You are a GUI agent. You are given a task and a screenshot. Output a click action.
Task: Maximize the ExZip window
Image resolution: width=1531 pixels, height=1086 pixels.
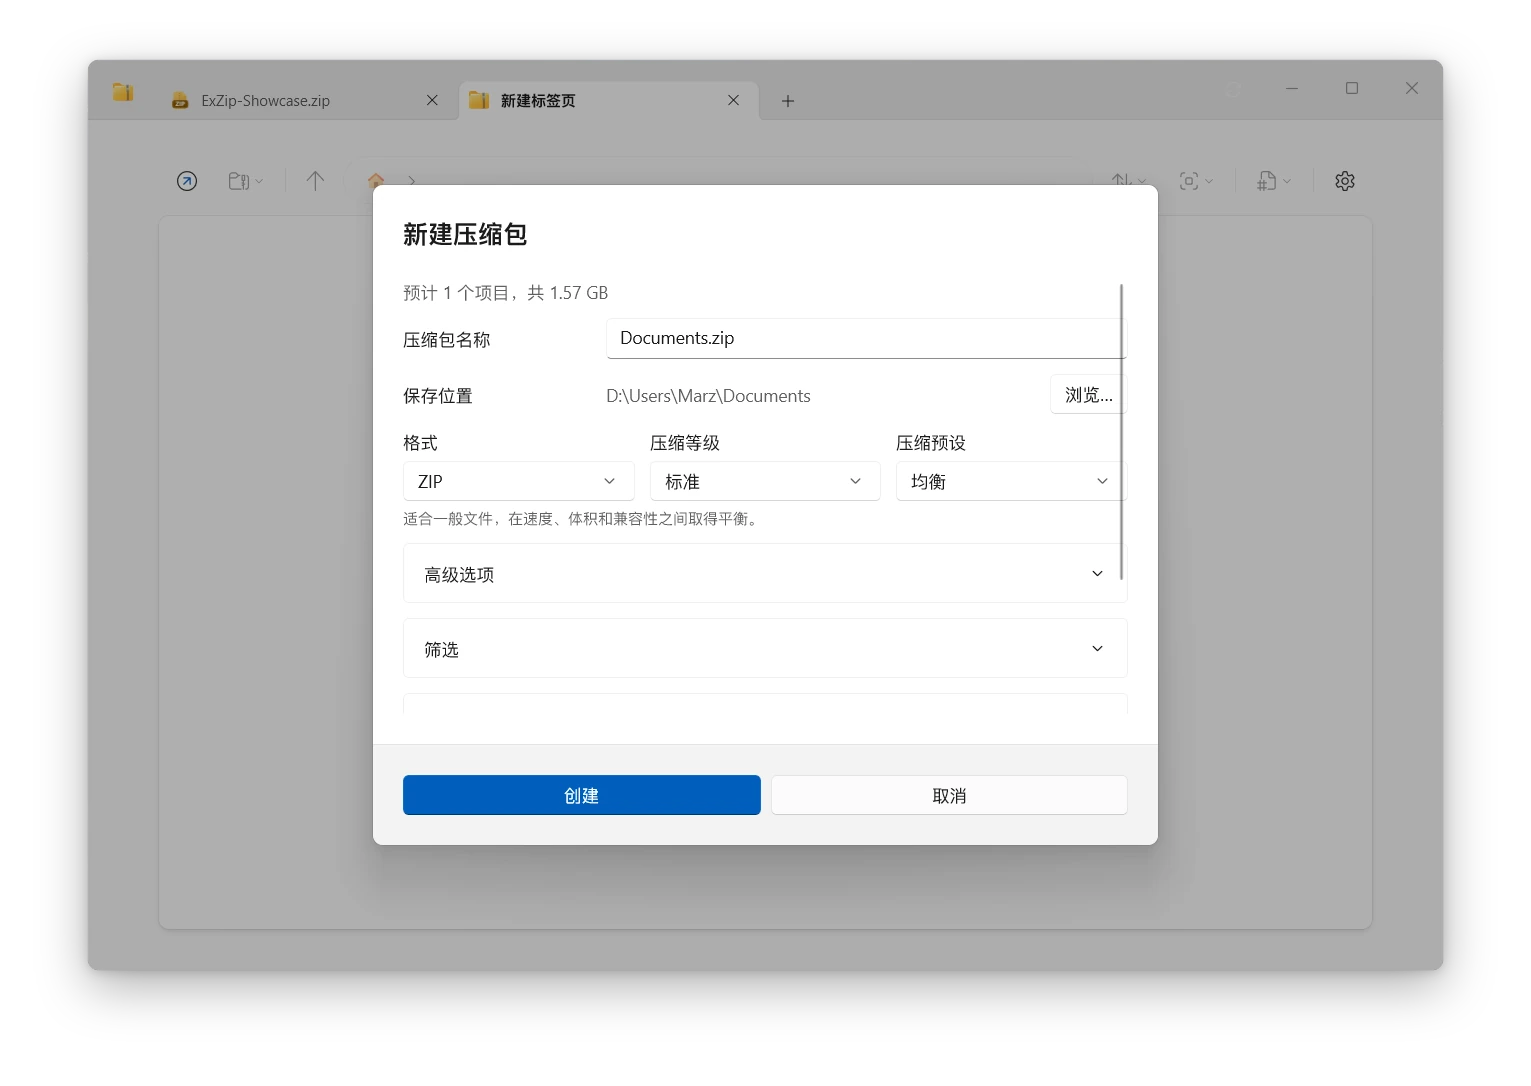pos(1352,88)
